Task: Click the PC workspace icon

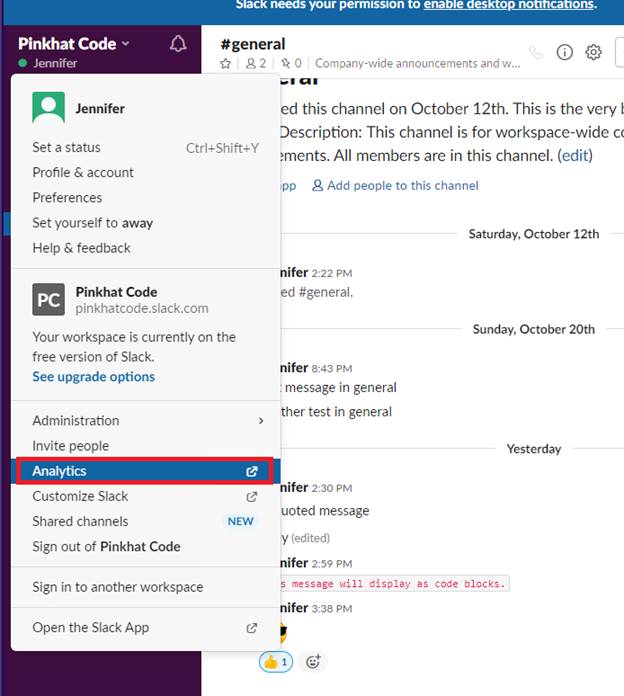Action: pos(48,300)
